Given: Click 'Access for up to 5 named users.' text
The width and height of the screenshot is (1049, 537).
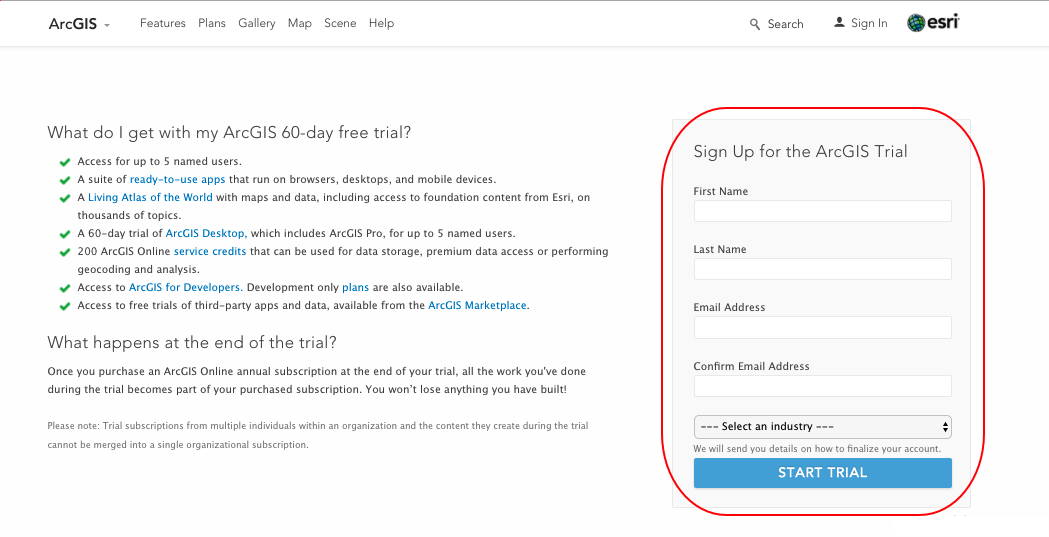Looking at the screenshot, I should tap(159, 162).
